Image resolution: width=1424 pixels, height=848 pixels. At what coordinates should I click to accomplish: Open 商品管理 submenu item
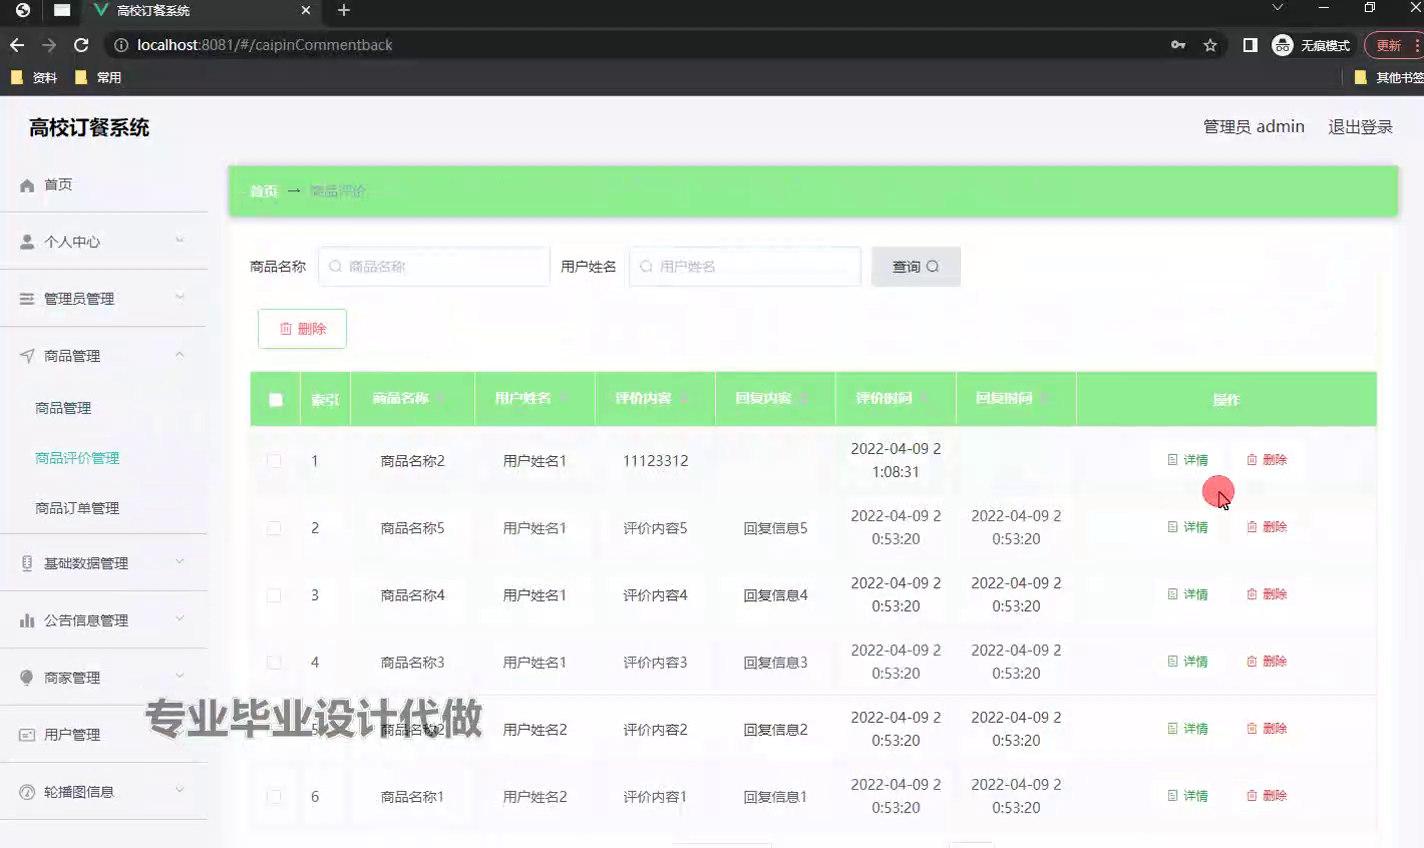pyautogui.click(x=63, y=408)
